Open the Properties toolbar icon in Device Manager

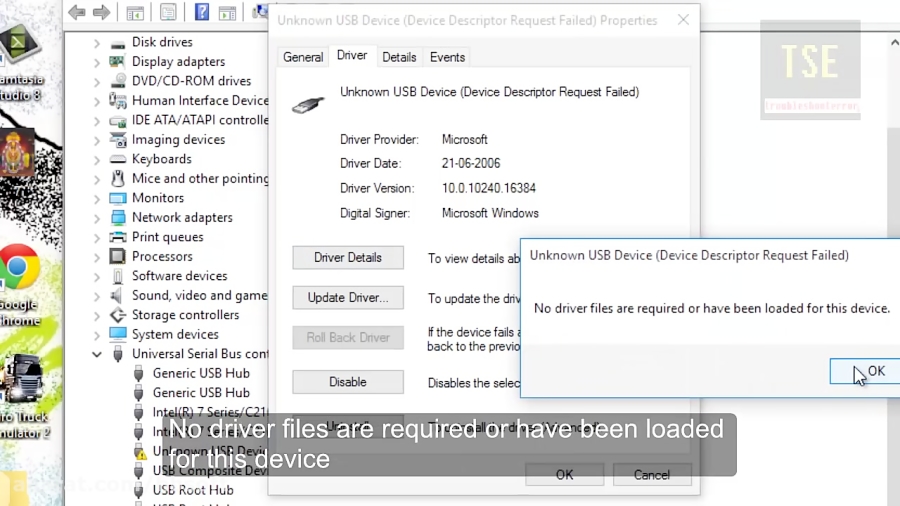click(x=168, y=12)
